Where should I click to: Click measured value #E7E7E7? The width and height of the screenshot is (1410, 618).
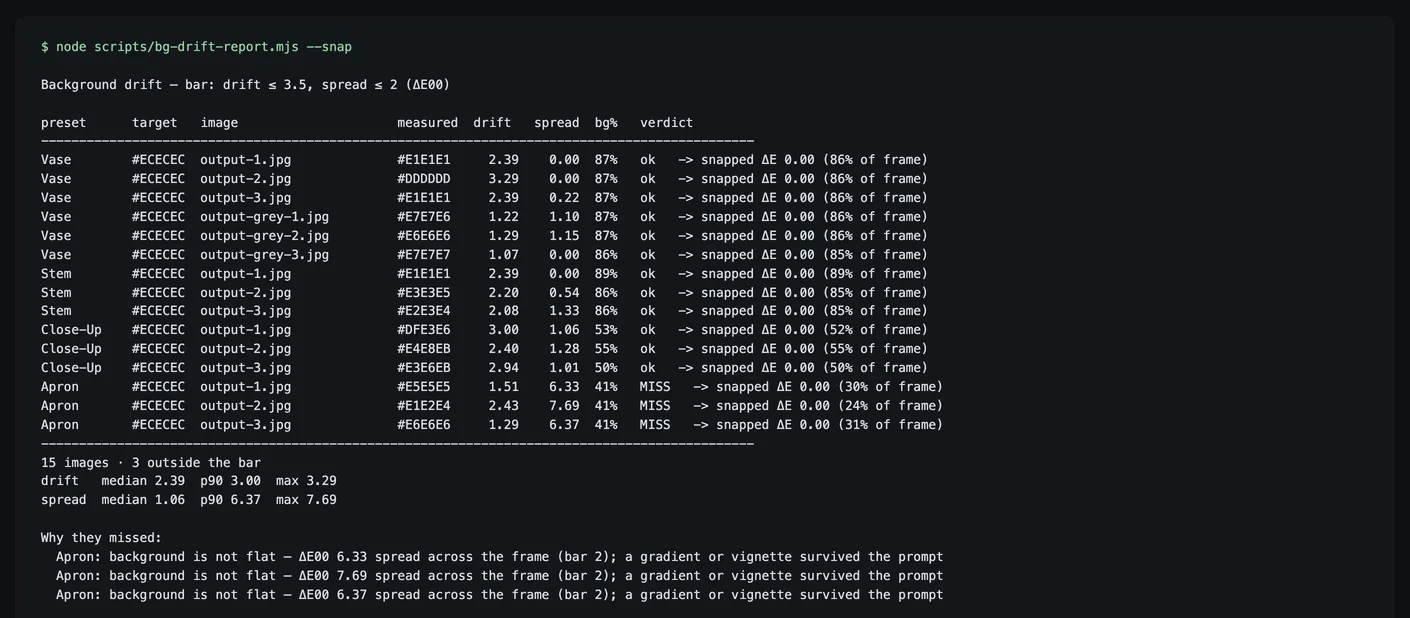click(424, 255)
